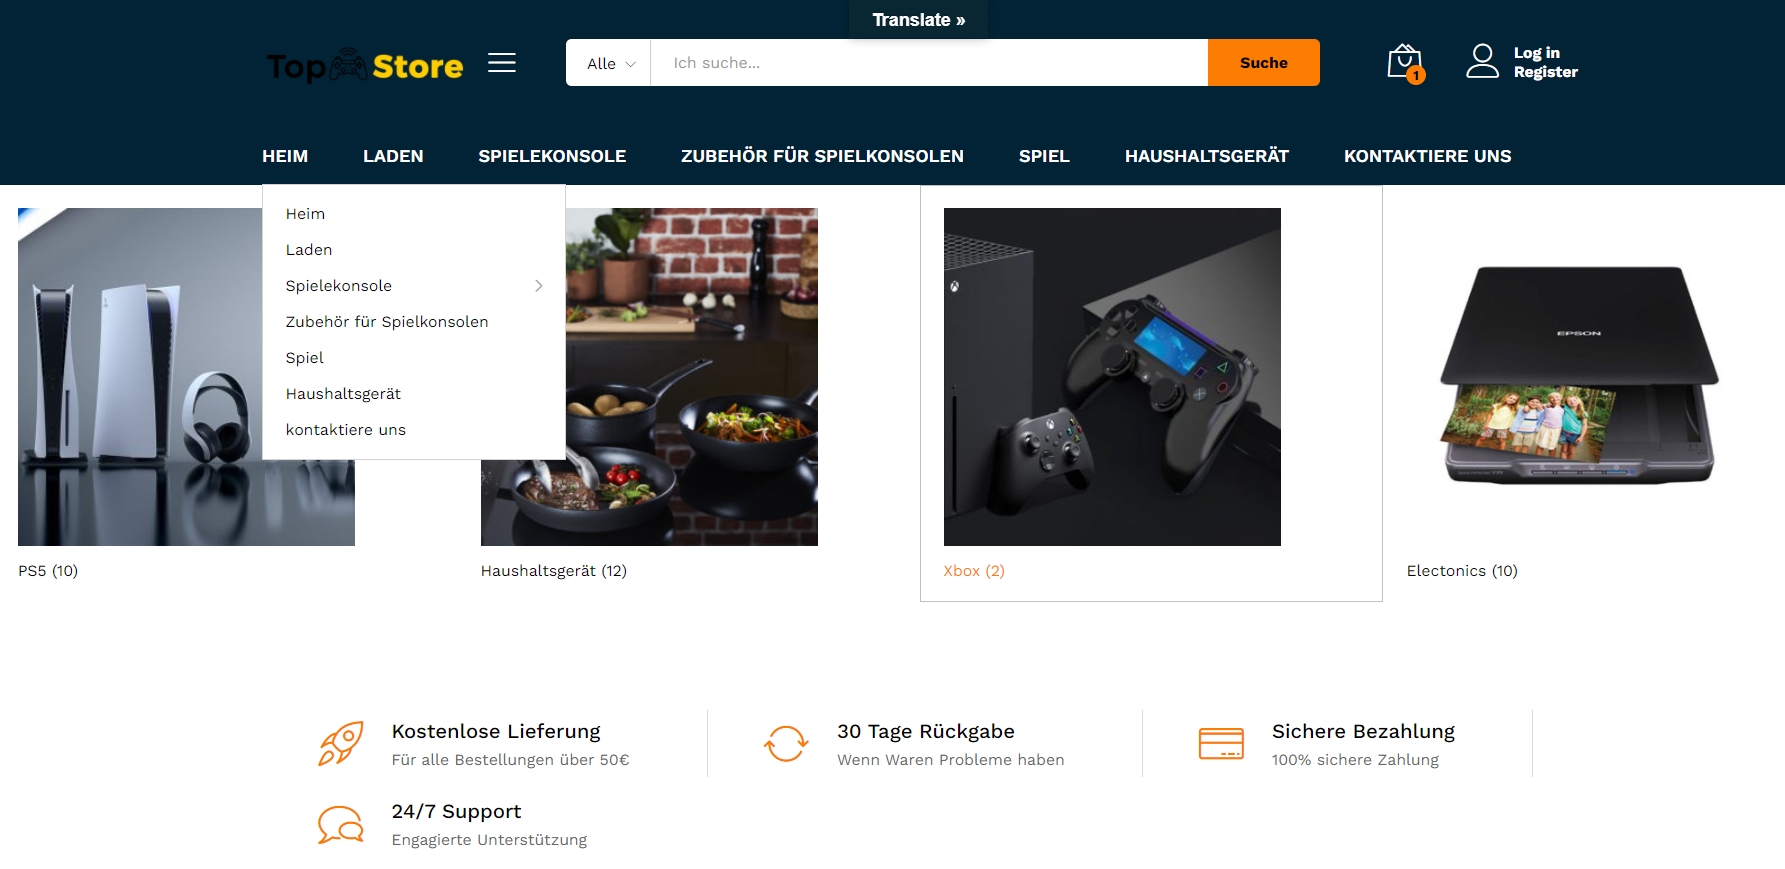Open the Xbox (2) category link
Image resolution: width=1785 pixels, height=869 pixels.
(974, 571)
